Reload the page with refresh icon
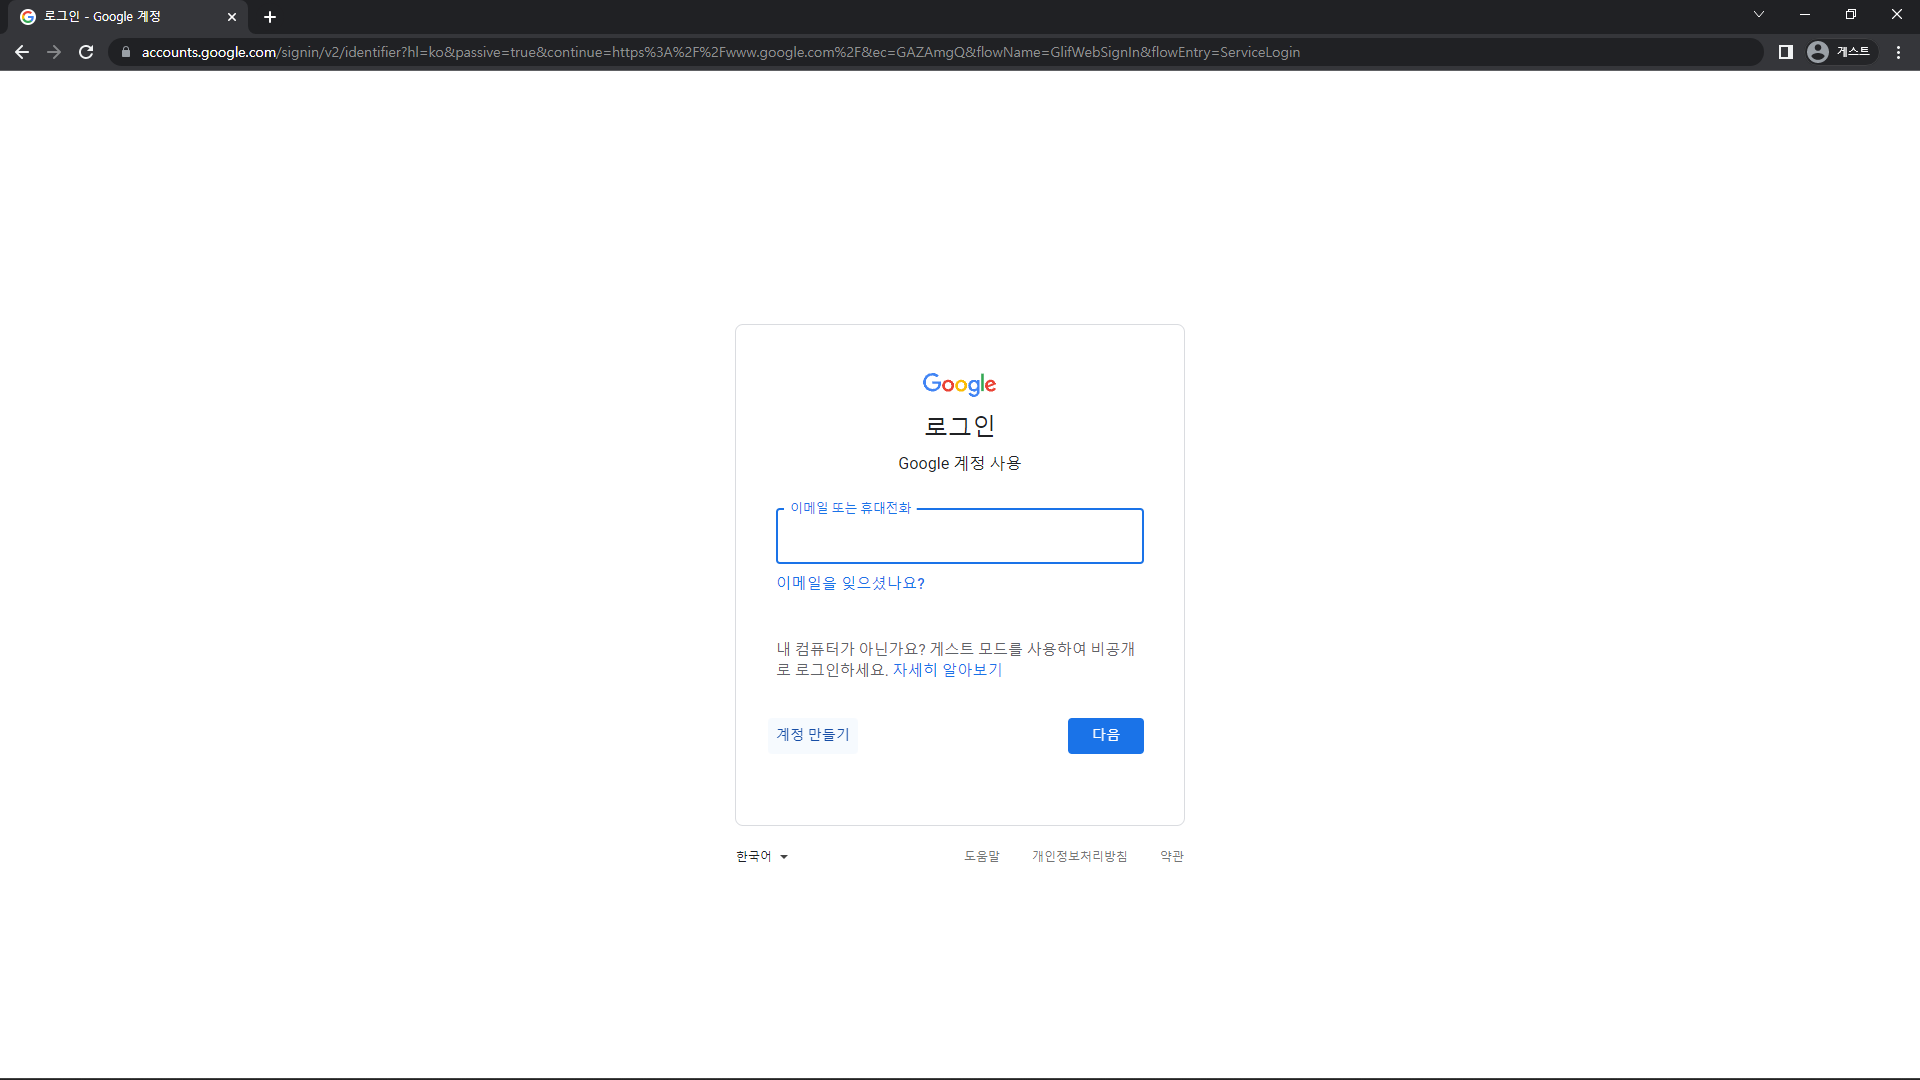 (86, 52)
